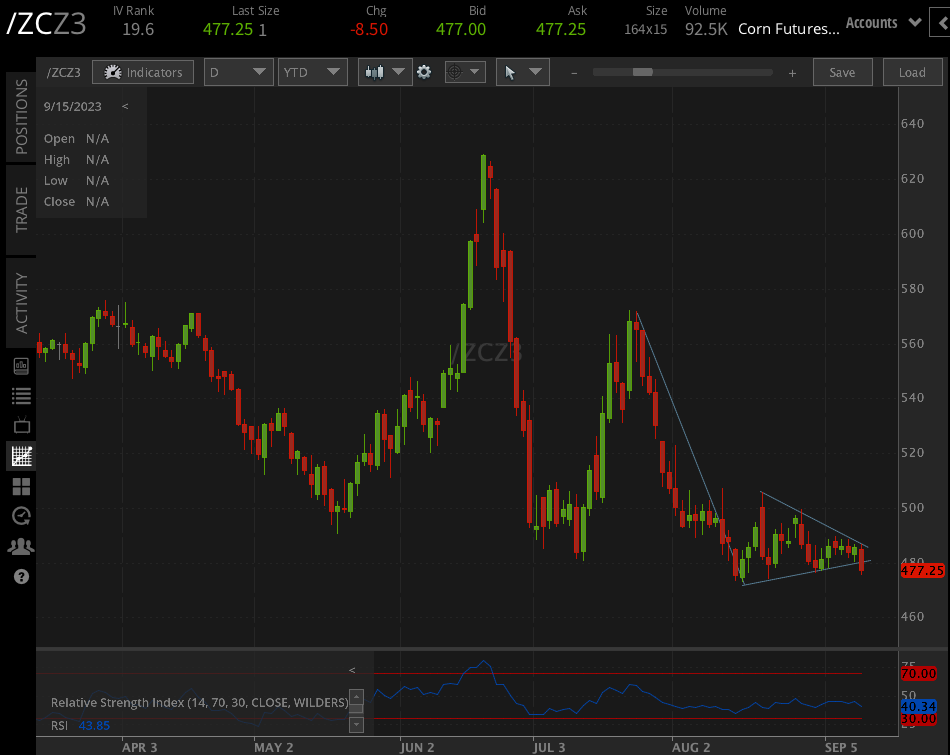Click the flexible grid icon in sidebar
This screenshot has width=950, height=755.
tap(20, 485)
